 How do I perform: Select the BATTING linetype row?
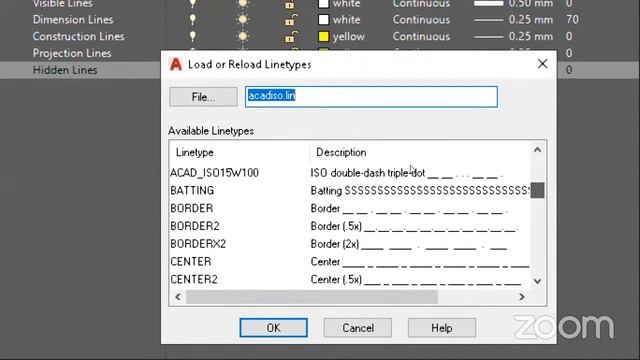coord(350,191)
